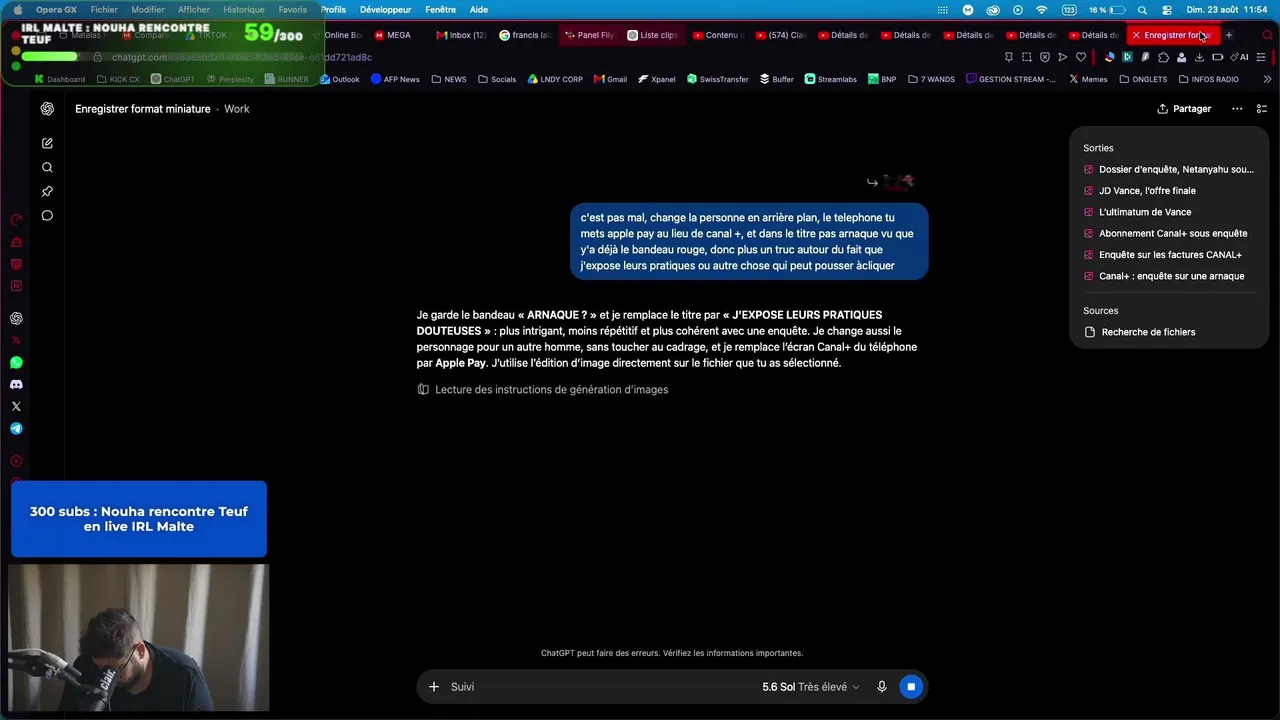Viewport: 1280px width, 720px height.
Task: Open the Streamlabs bookmark
Action: [831, 80]
